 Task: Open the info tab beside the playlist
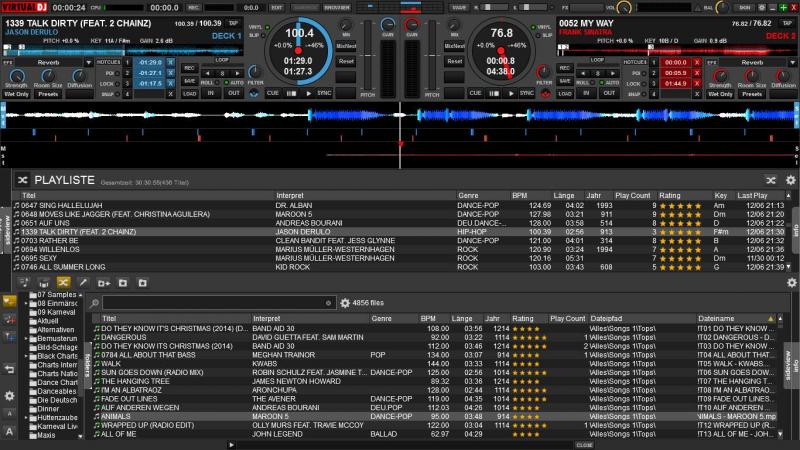[796, 230]
